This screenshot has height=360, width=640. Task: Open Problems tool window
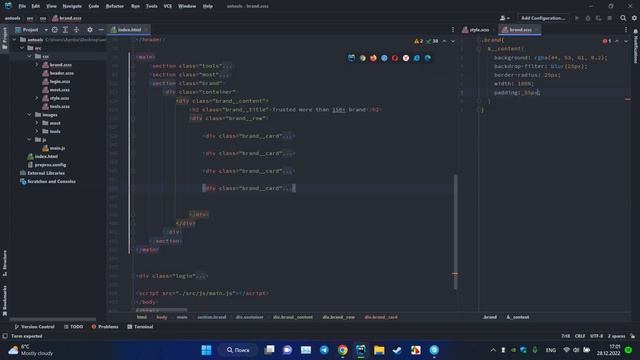(105, 327)
